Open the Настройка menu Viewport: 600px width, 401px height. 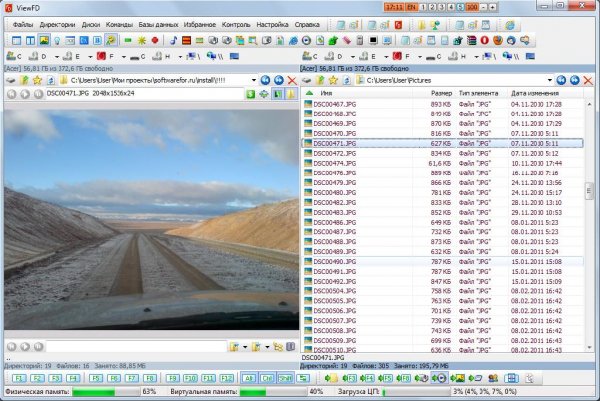tap(272, 24)
